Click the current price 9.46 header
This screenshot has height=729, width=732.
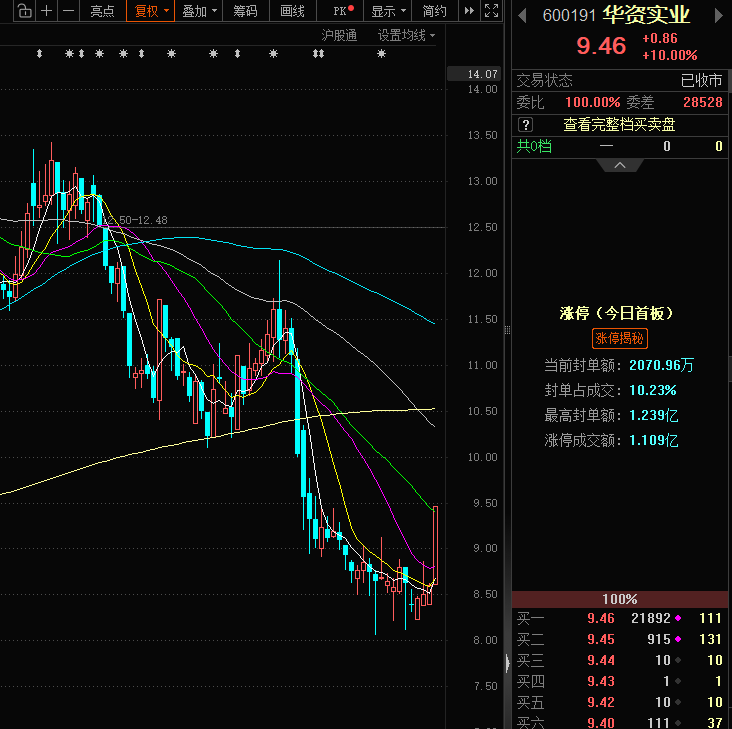tap(601, 46)
